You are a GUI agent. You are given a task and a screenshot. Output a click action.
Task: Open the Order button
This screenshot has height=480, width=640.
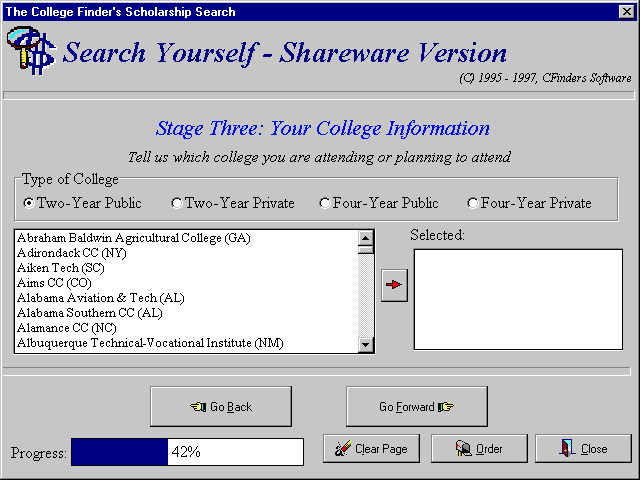point(479,449)
